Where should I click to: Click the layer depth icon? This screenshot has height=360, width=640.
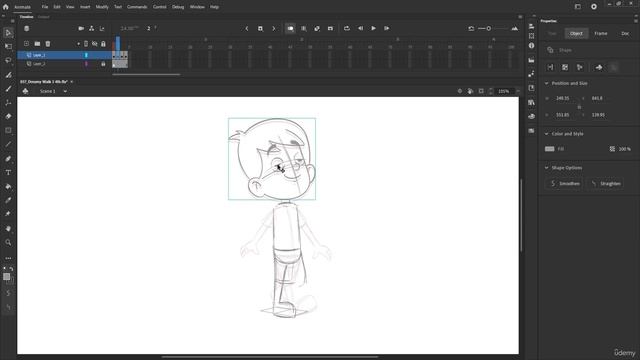tap(102, 29)
